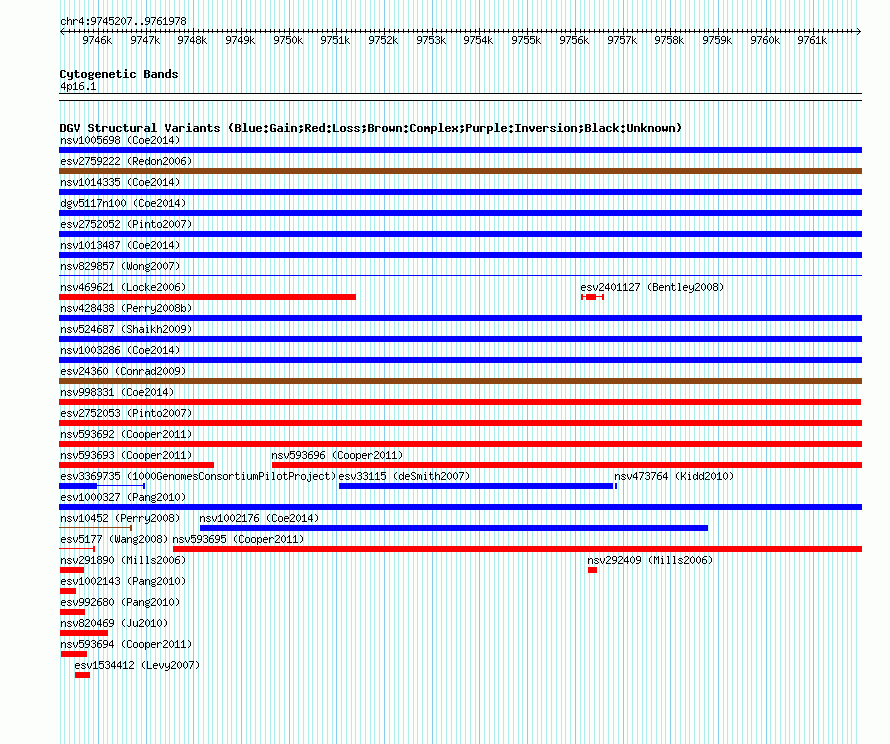Click the 9761k ruler tick
The image size is (890, 744).
point(812,40)
